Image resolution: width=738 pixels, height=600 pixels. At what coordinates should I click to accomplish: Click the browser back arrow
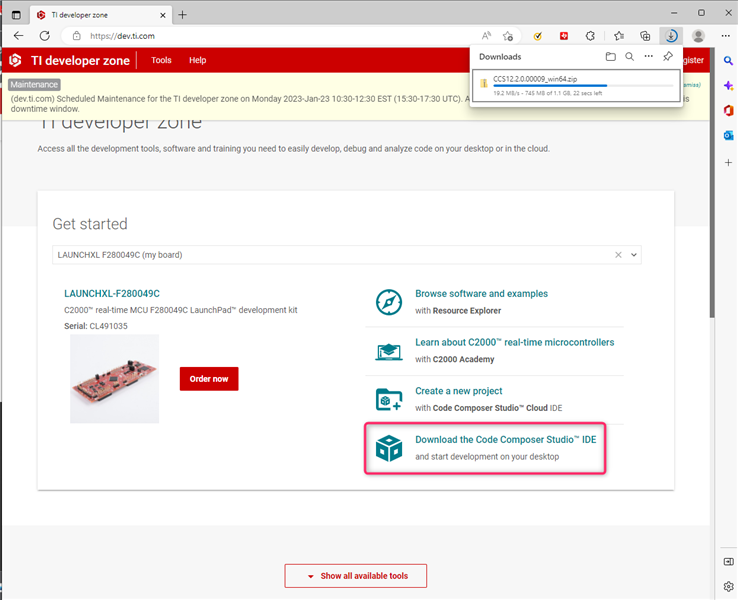pyautogui.click(x=18, y=36)
